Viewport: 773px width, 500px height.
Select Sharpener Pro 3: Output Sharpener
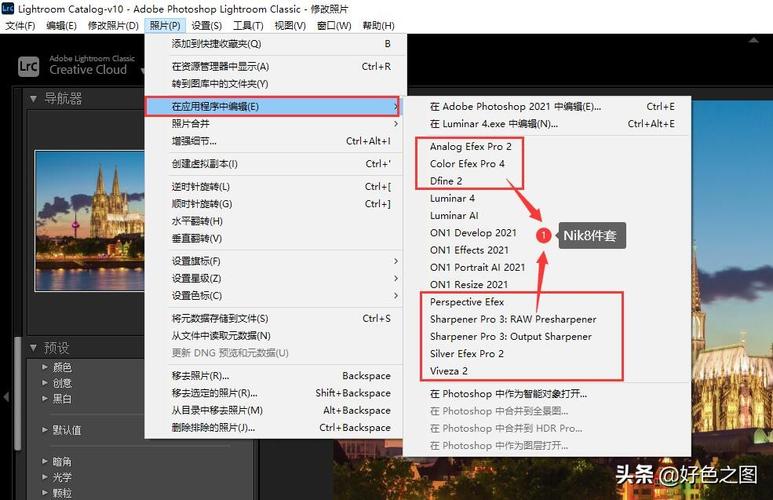tap(547, 336)
